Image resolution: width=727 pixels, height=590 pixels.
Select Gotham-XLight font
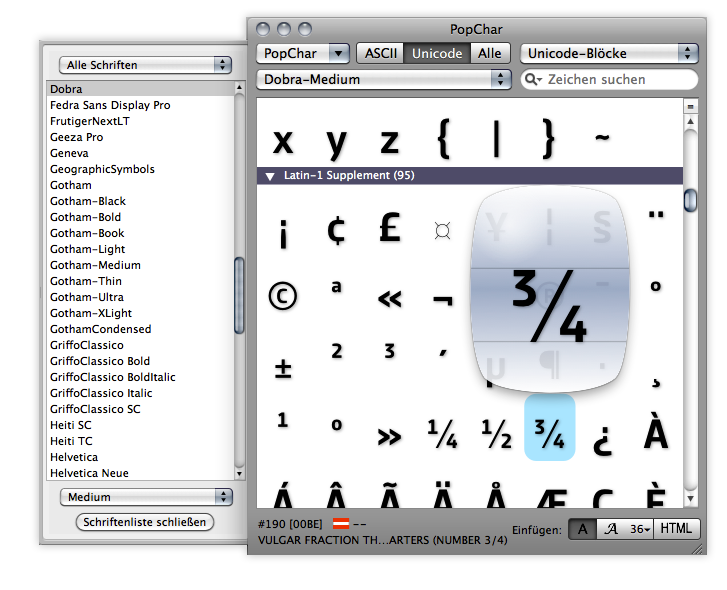pos(140,313)
